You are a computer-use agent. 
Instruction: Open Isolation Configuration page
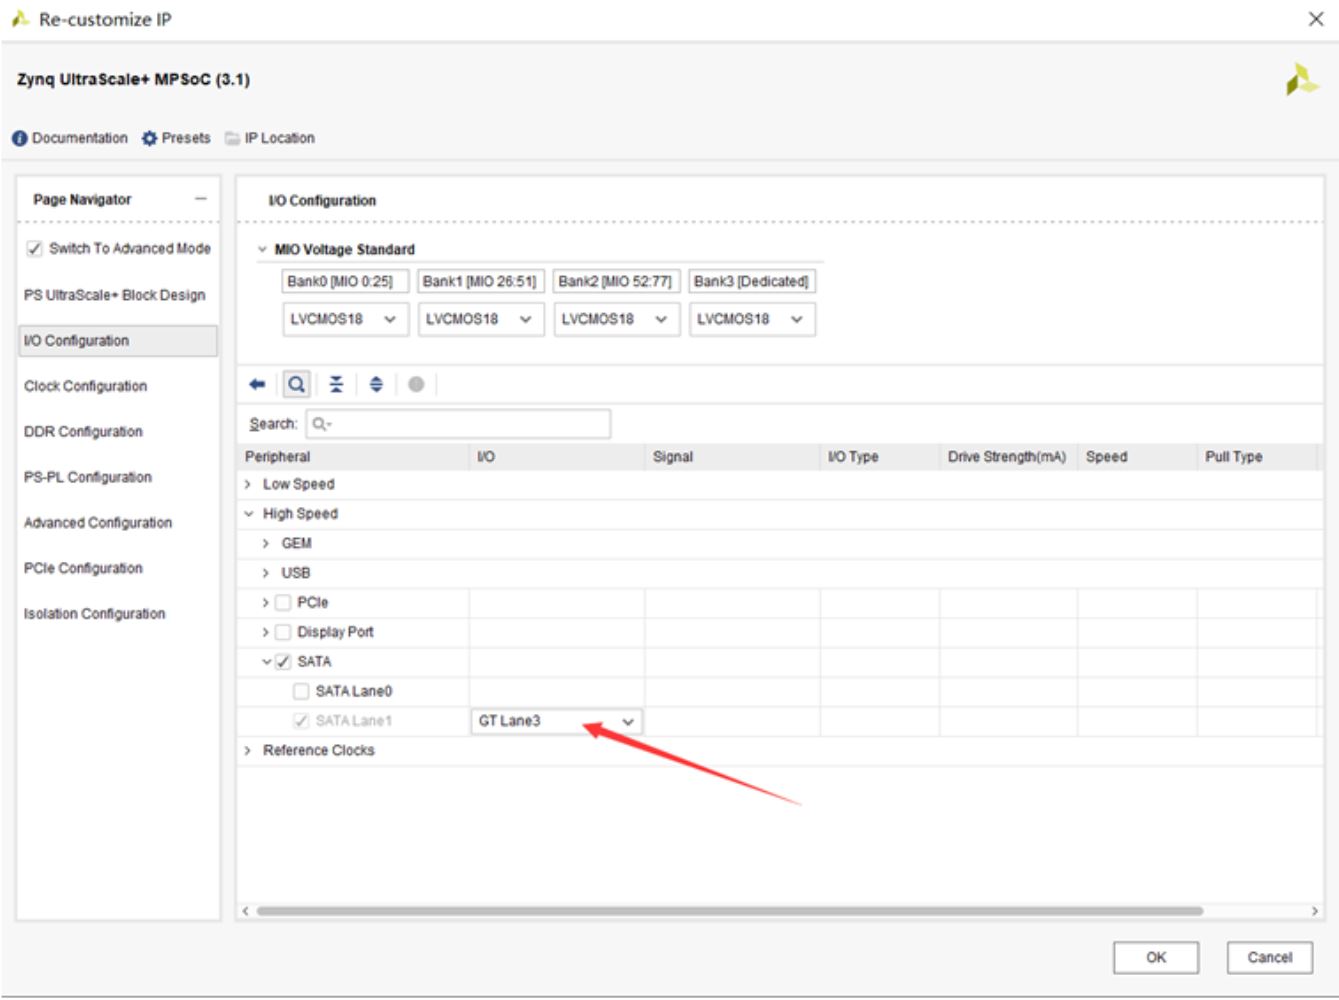(x=94, y=614)
